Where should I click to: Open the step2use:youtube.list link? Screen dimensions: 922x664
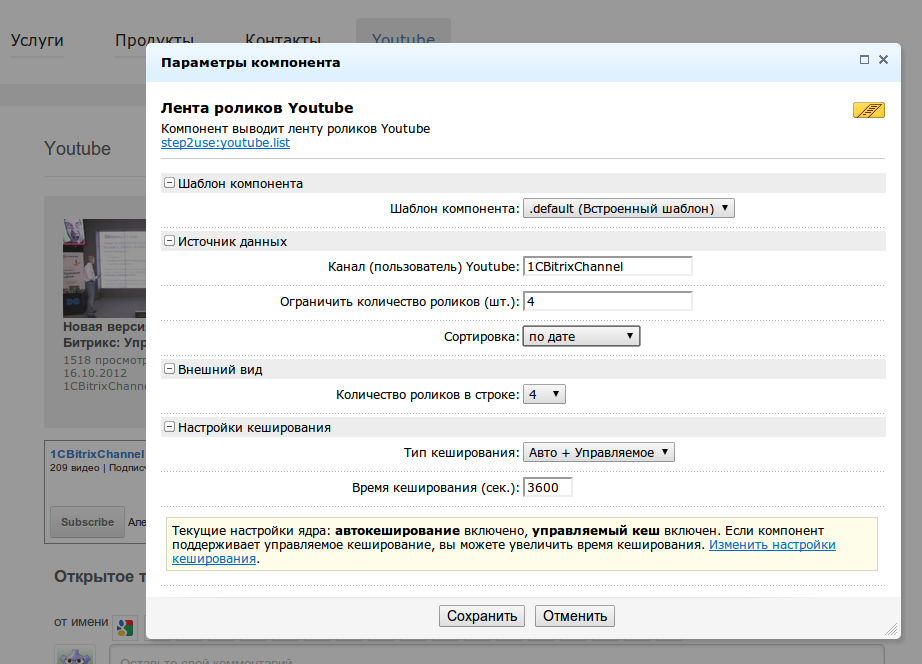pos(225,143)
